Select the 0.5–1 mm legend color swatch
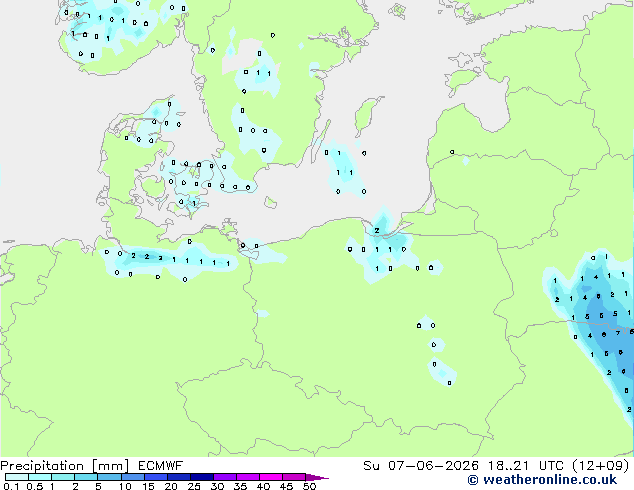634x490 pixels. [x=40, y=477]
